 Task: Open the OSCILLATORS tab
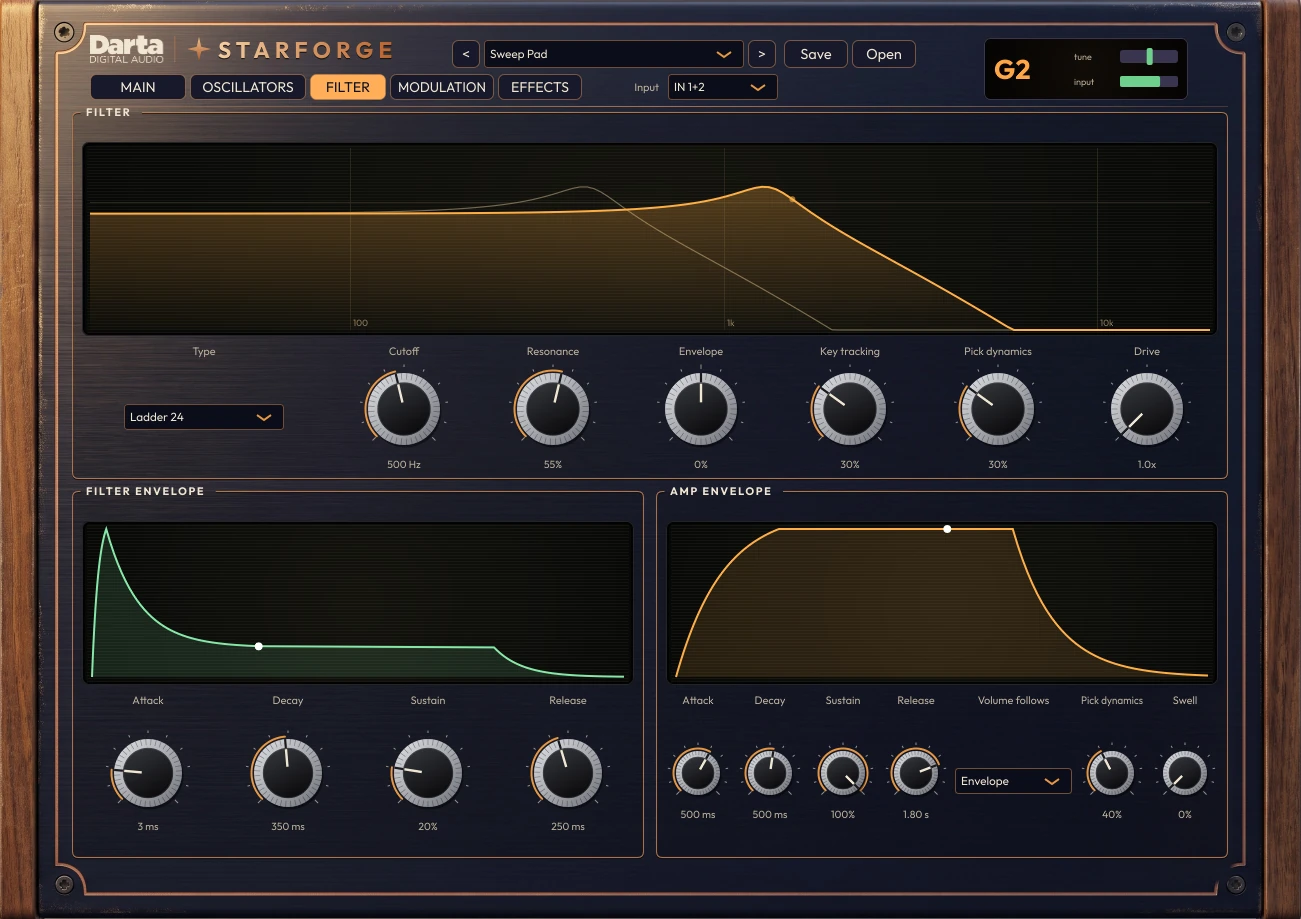(x=248, y=87)
